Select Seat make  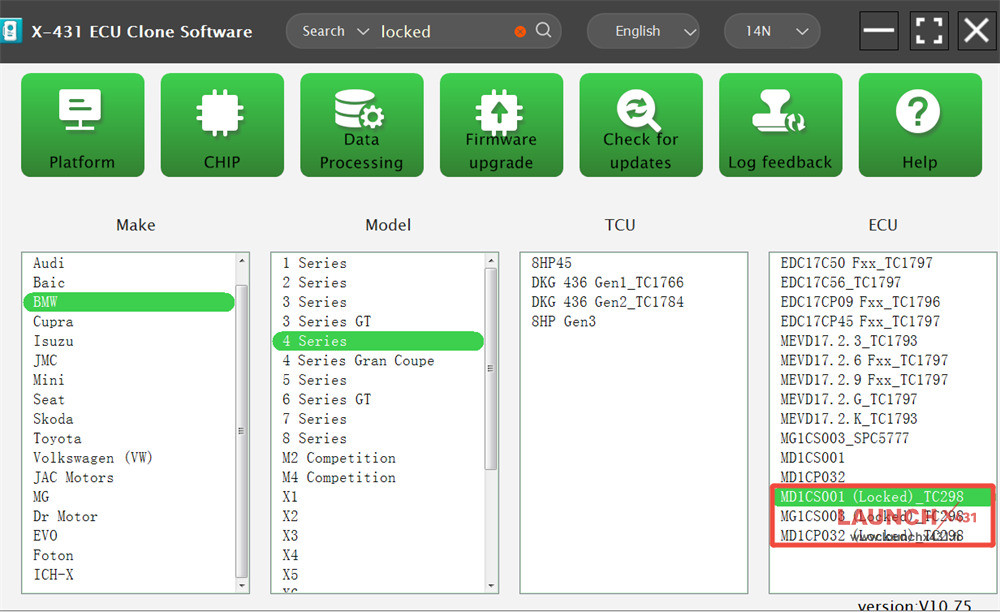point(48,400)
